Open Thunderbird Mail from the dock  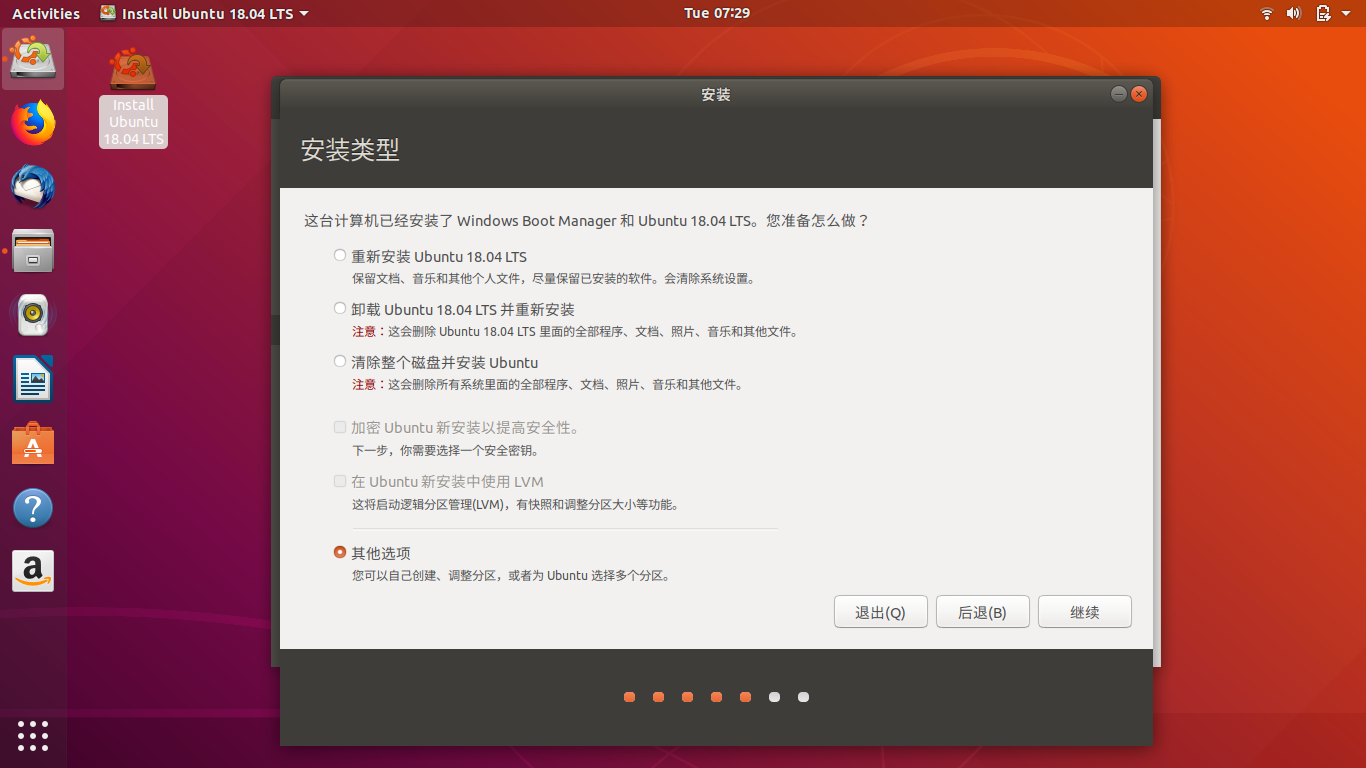33,187
